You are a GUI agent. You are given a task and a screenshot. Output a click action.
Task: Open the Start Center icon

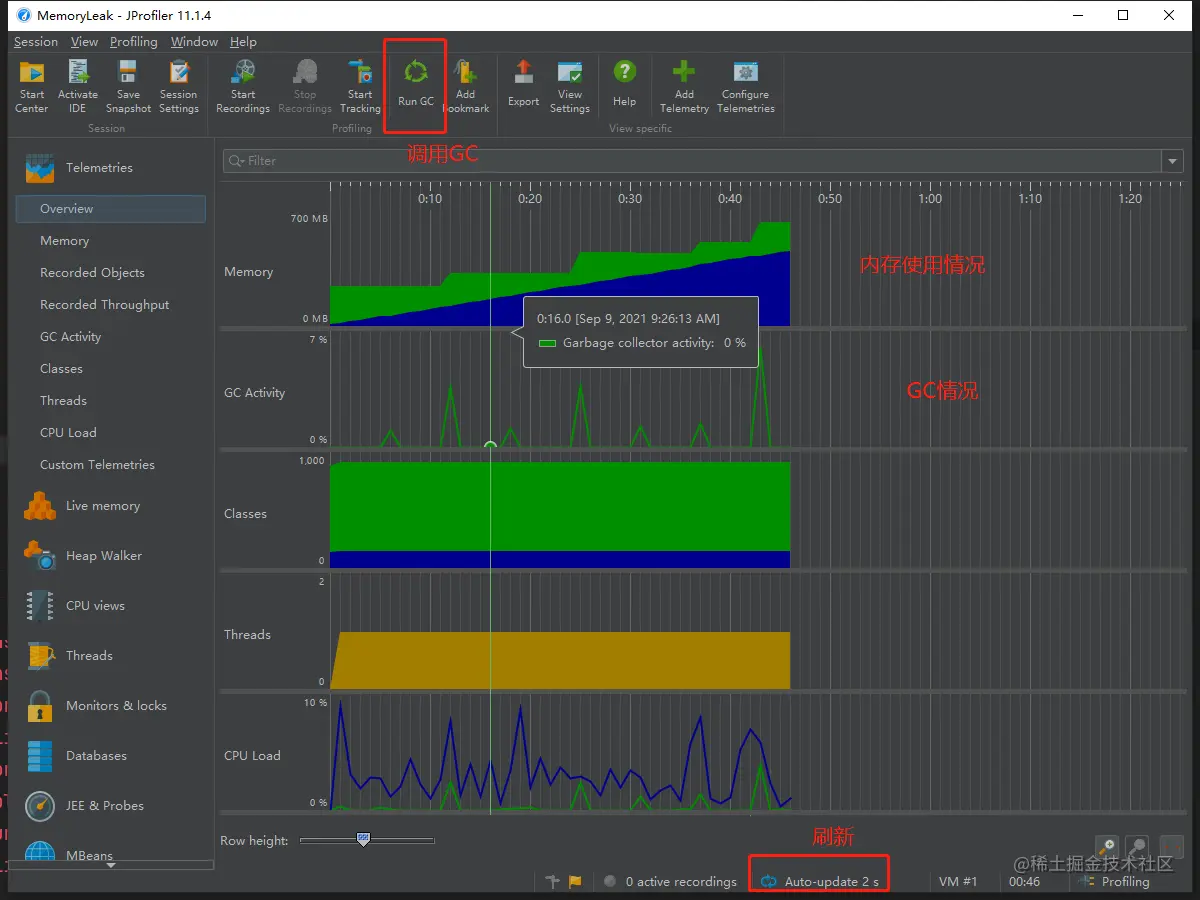(32, 73)
